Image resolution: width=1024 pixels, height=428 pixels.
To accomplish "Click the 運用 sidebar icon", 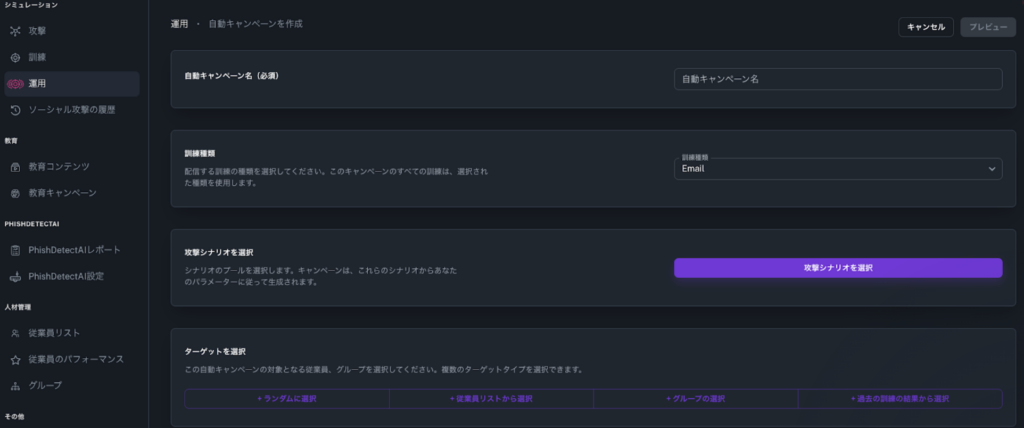I will (15, 84).
